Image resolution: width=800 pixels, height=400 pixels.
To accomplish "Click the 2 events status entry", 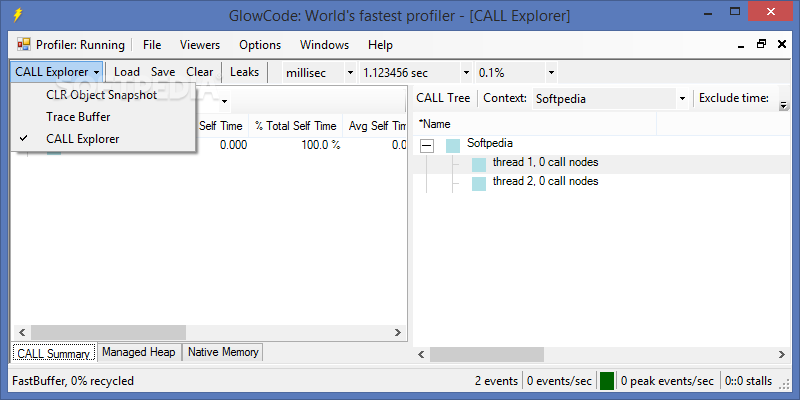I will coord(495,381).
